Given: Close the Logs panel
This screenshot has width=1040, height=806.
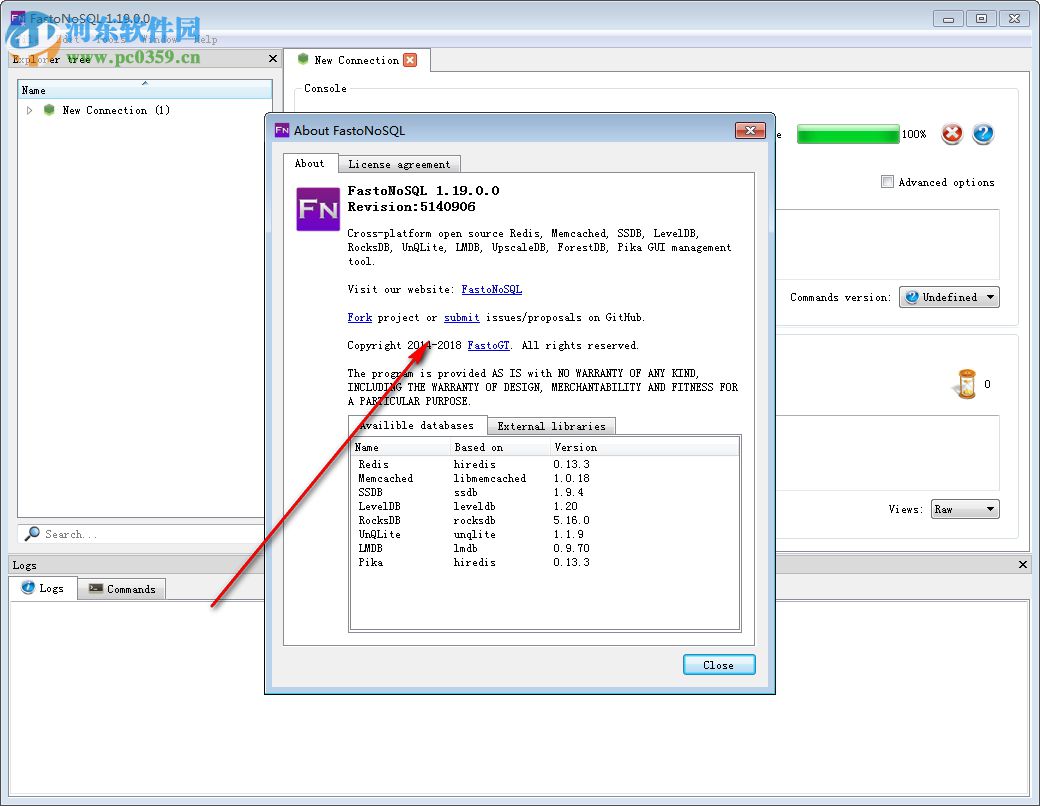Looking at the screenshot, I should [x=1023, y=565].
